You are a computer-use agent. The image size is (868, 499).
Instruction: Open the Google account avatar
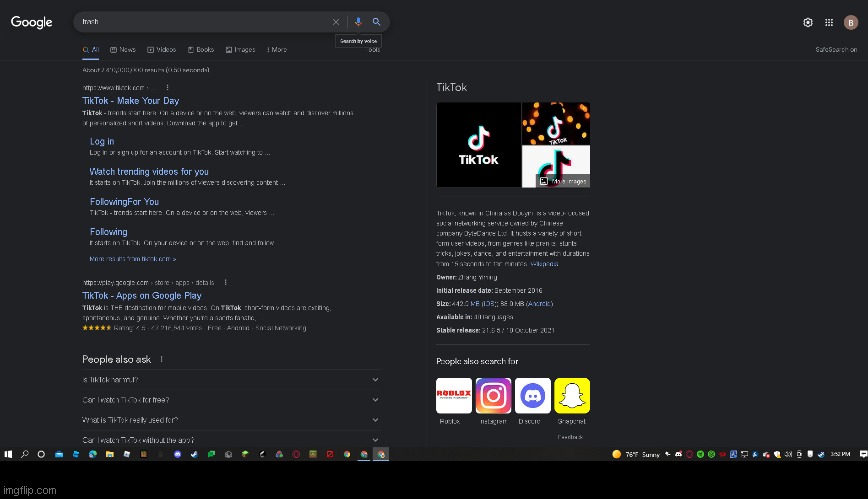851,22
